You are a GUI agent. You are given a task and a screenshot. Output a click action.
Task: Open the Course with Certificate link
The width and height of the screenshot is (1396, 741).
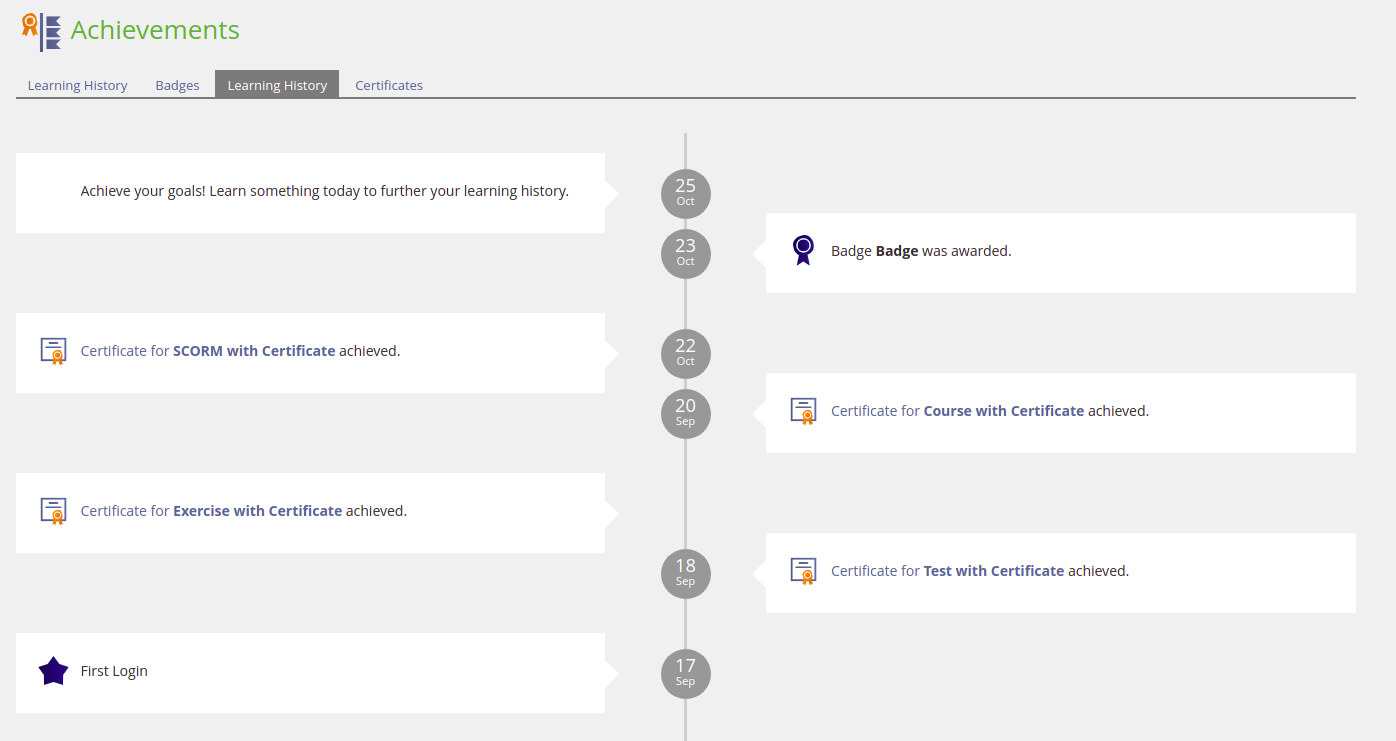coord(1003,411)
